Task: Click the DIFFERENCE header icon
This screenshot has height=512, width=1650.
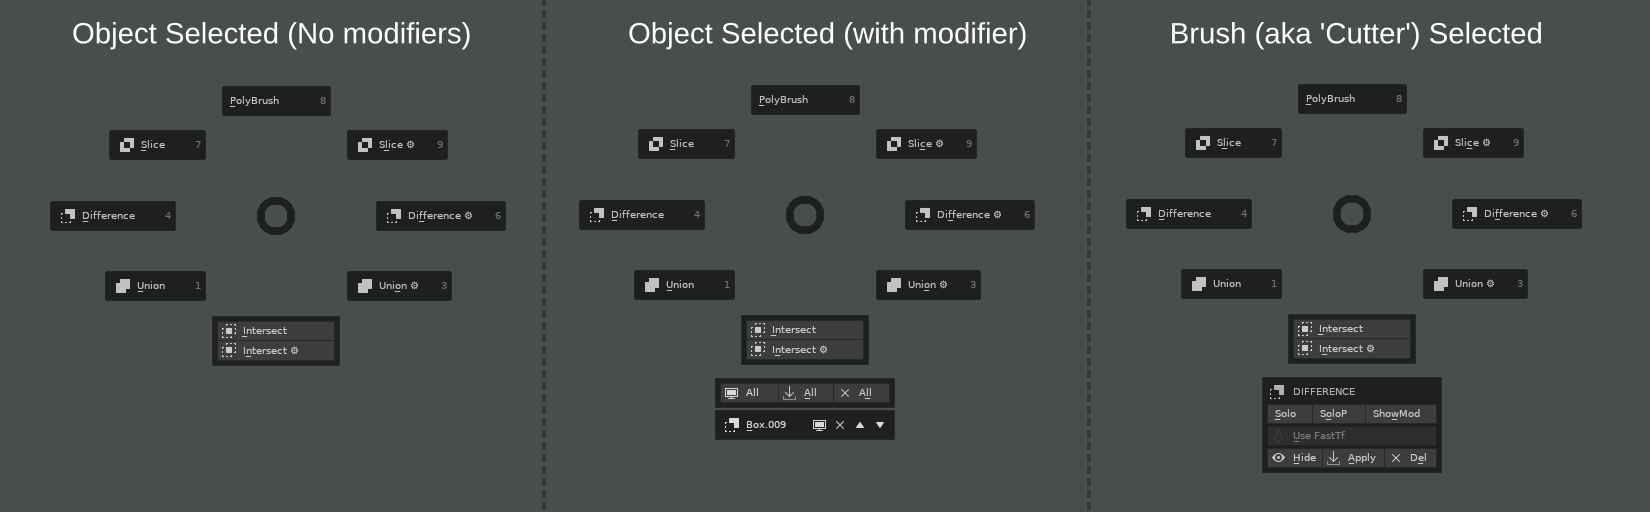Action: pos(1277,392)
